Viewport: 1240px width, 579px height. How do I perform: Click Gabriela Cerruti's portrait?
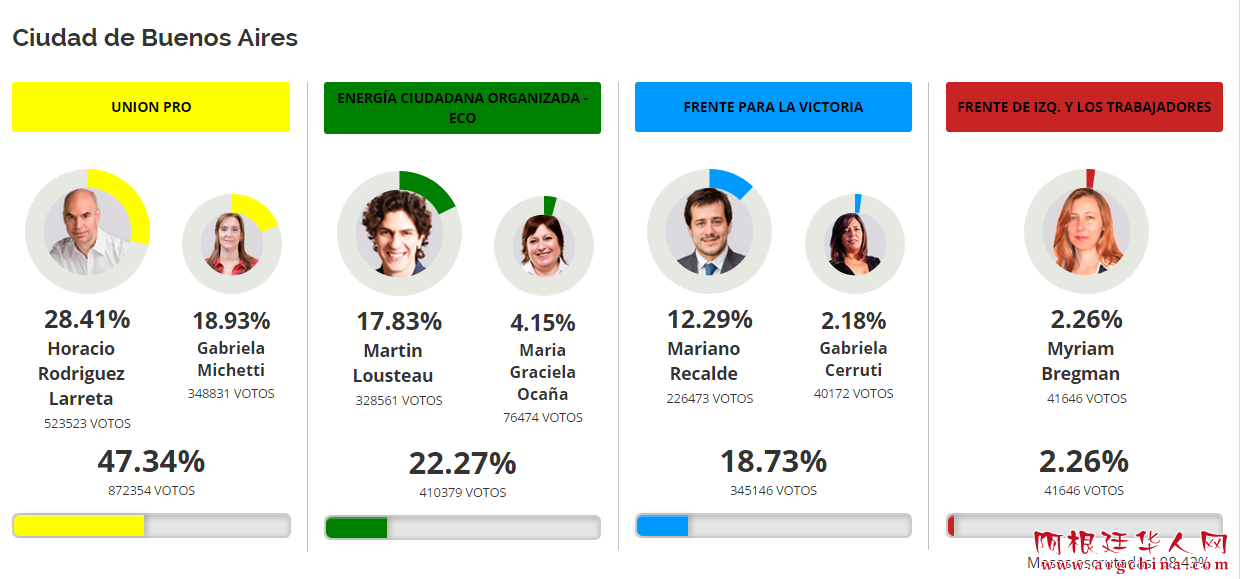[x=854, y=244]
